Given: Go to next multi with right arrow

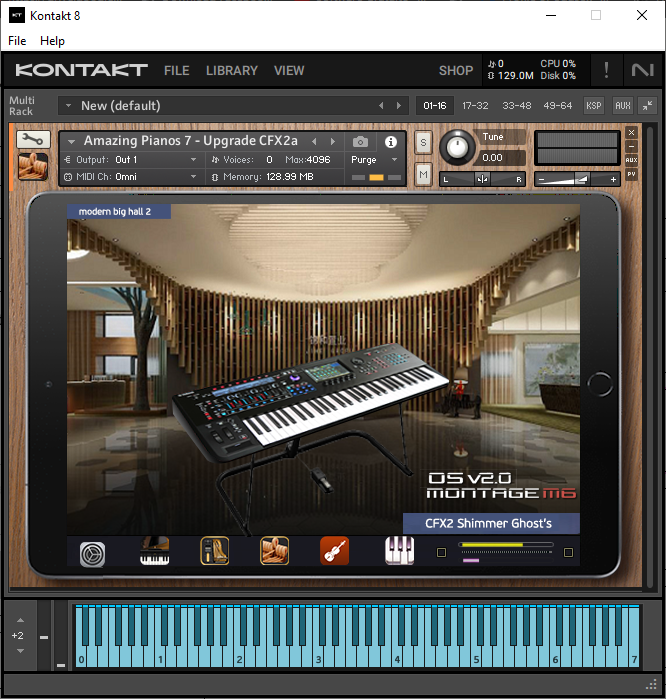Looking at the screenshot, I should click(399, 106).
